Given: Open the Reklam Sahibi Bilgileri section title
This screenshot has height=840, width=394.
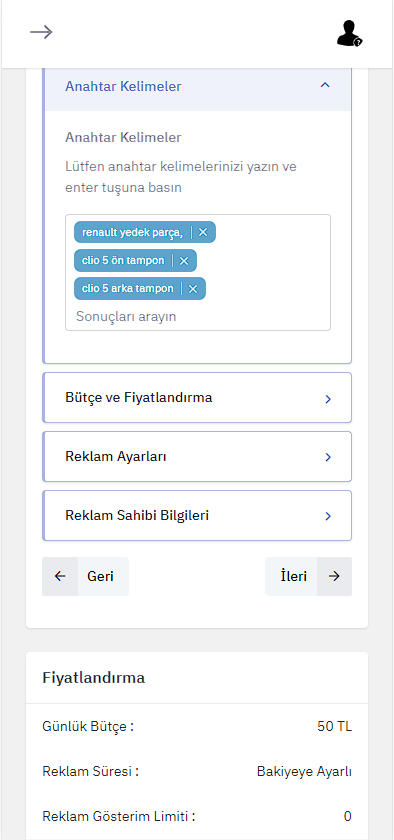Looking at the screenshot, I should click(137, 515).
